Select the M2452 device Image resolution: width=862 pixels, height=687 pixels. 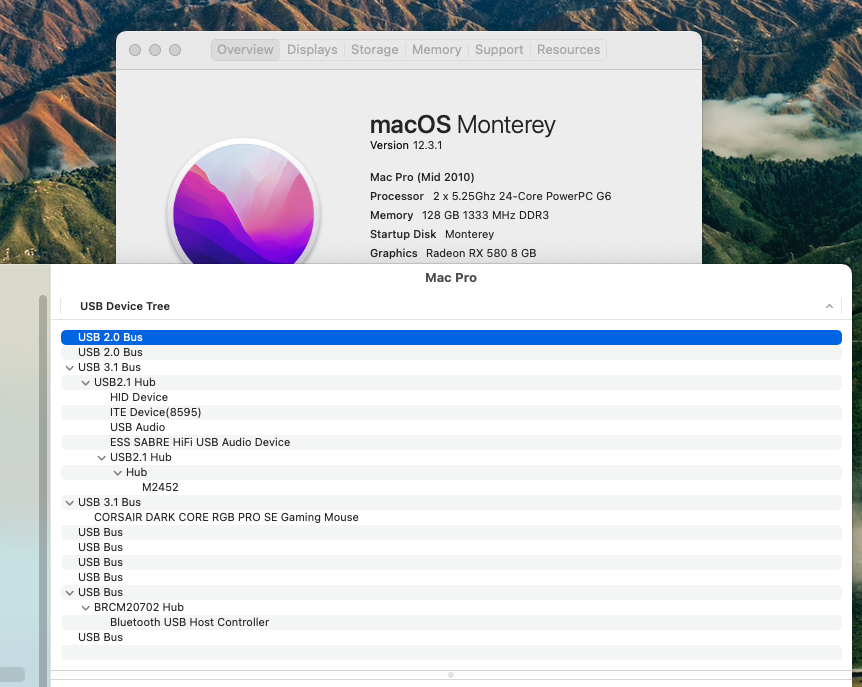click(160, 487)
